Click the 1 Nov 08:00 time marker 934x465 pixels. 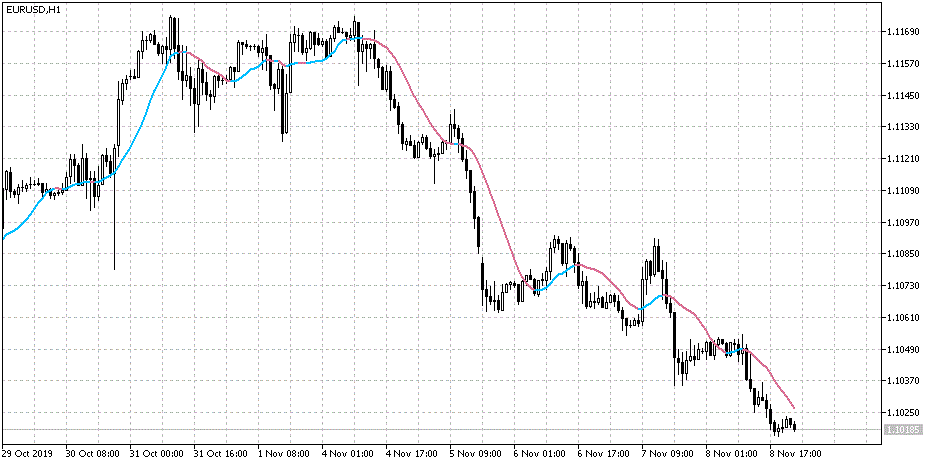point(287,452)
